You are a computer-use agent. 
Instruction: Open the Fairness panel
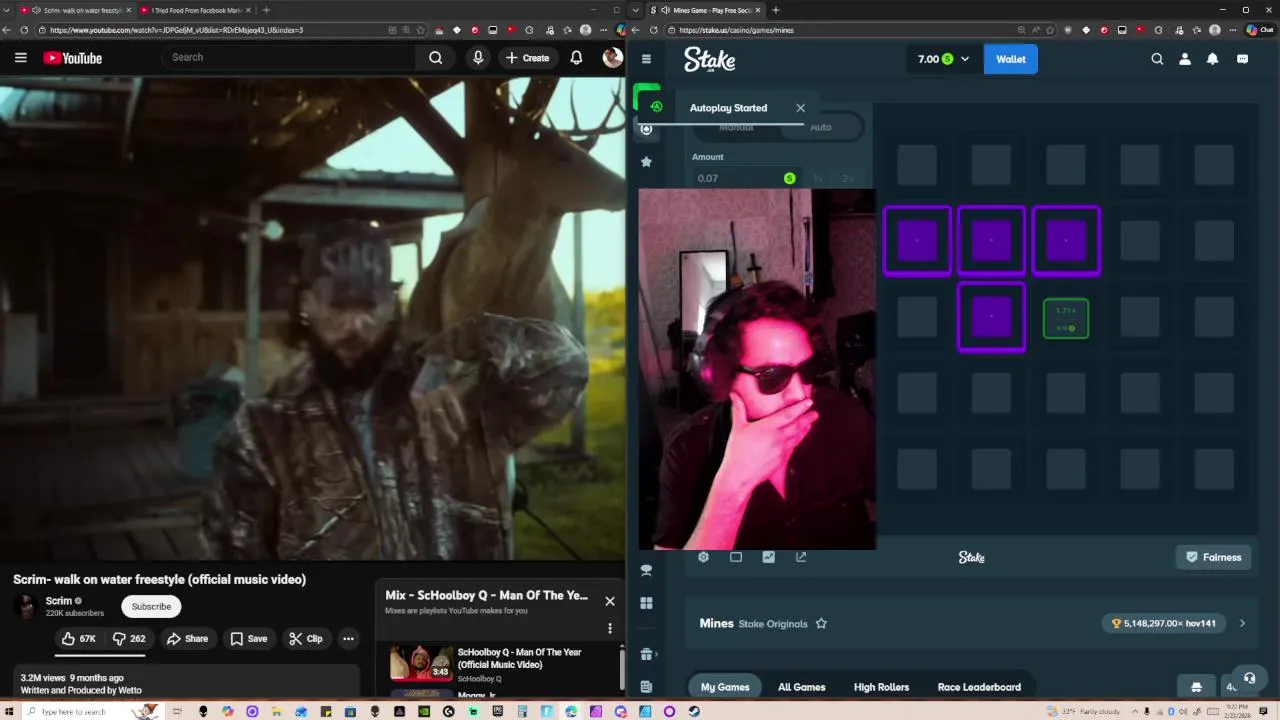coord(1213,557)
